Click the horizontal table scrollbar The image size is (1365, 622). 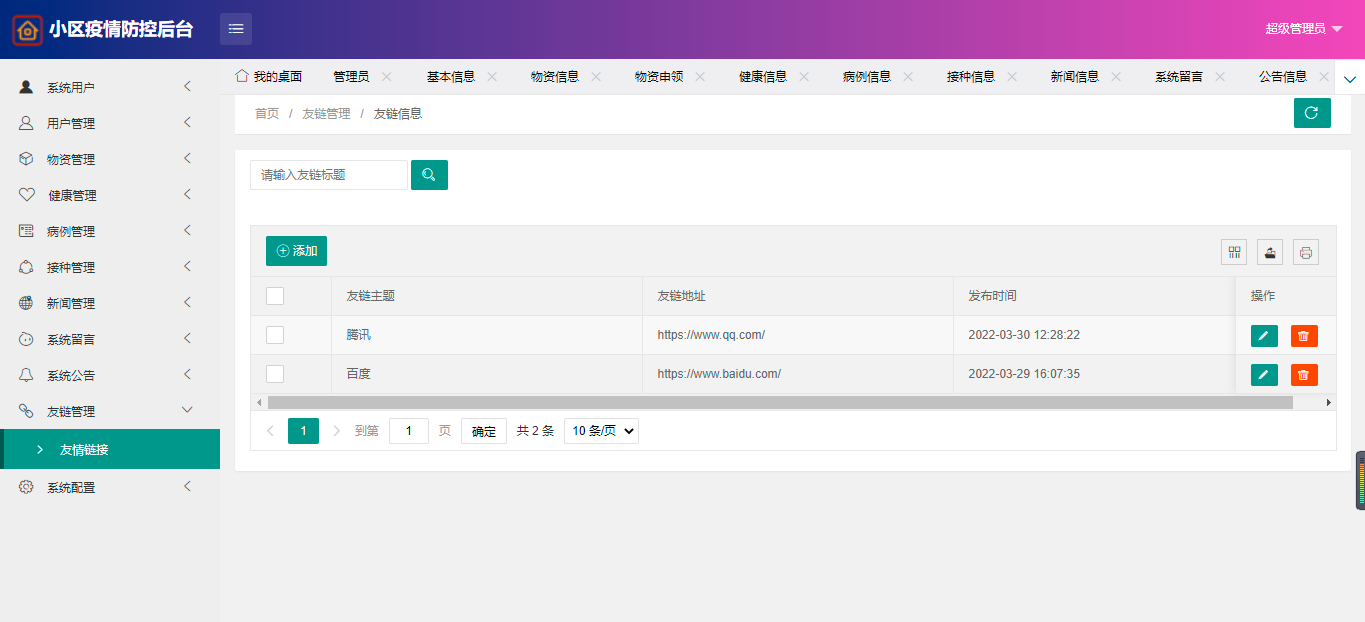780,402
